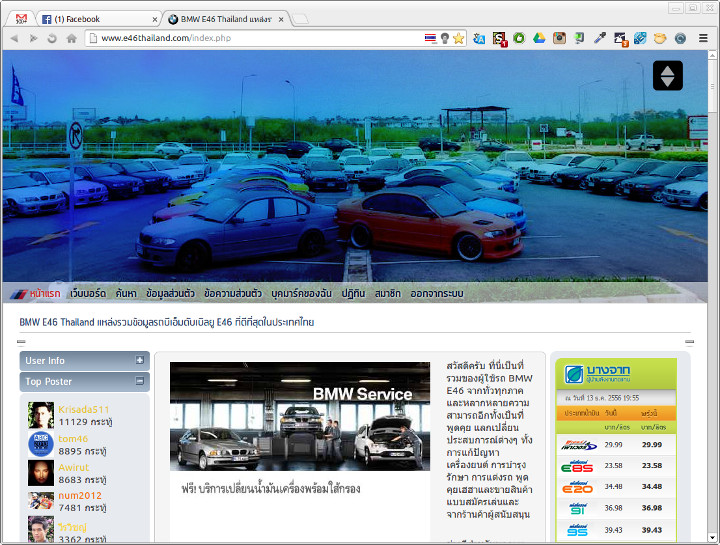
Task: Open the ปฏิทิน calendar menu item
Action: (353, 293)
